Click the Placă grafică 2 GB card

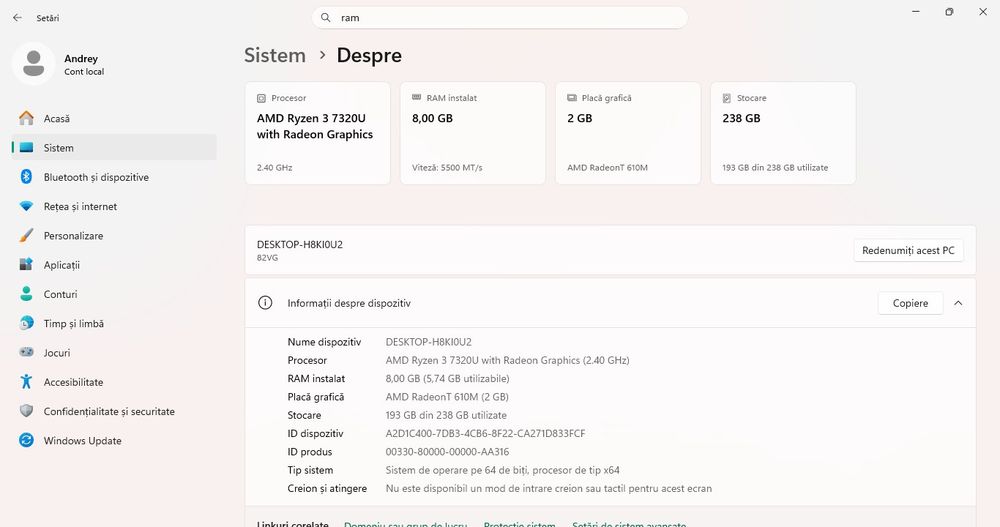pyautogui.click(x=628, y=133)
